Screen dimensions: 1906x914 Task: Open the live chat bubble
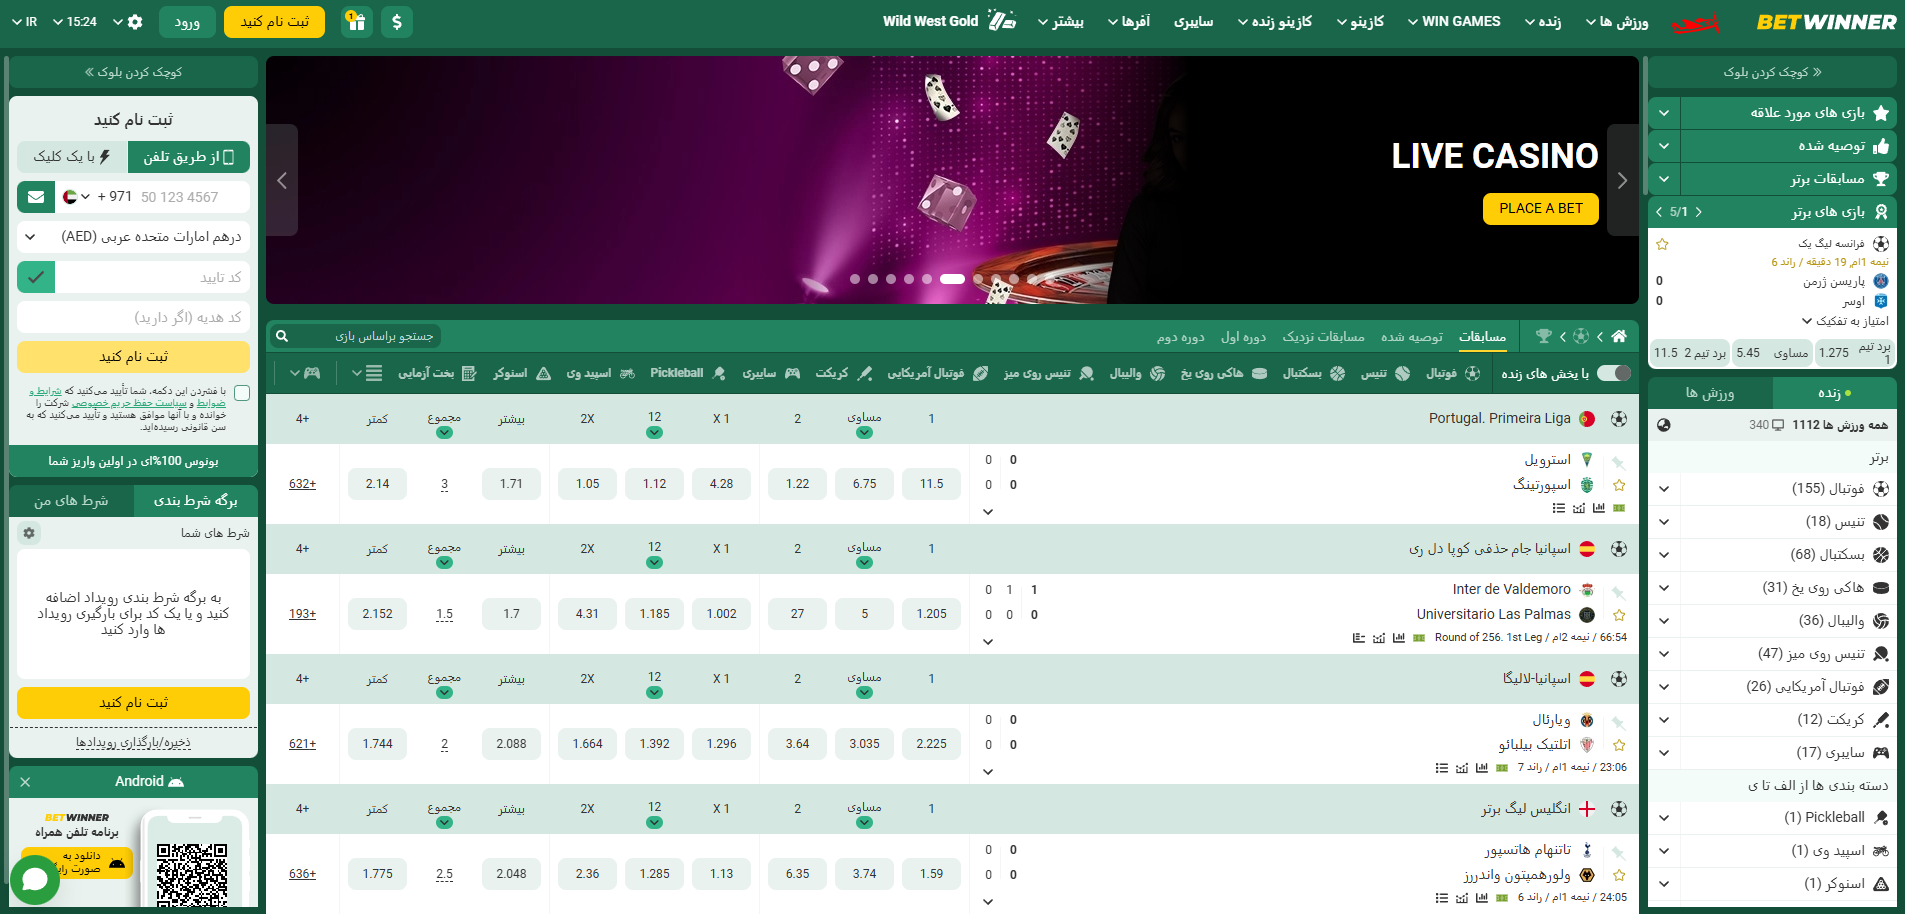[35, 879]
